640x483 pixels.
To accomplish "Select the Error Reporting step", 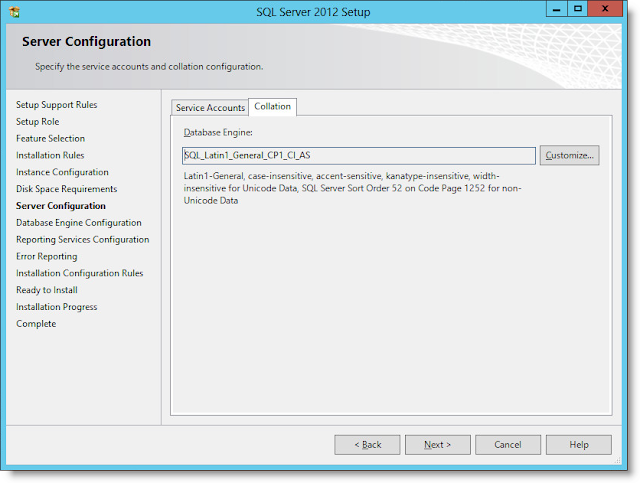I will click(47, 256).
